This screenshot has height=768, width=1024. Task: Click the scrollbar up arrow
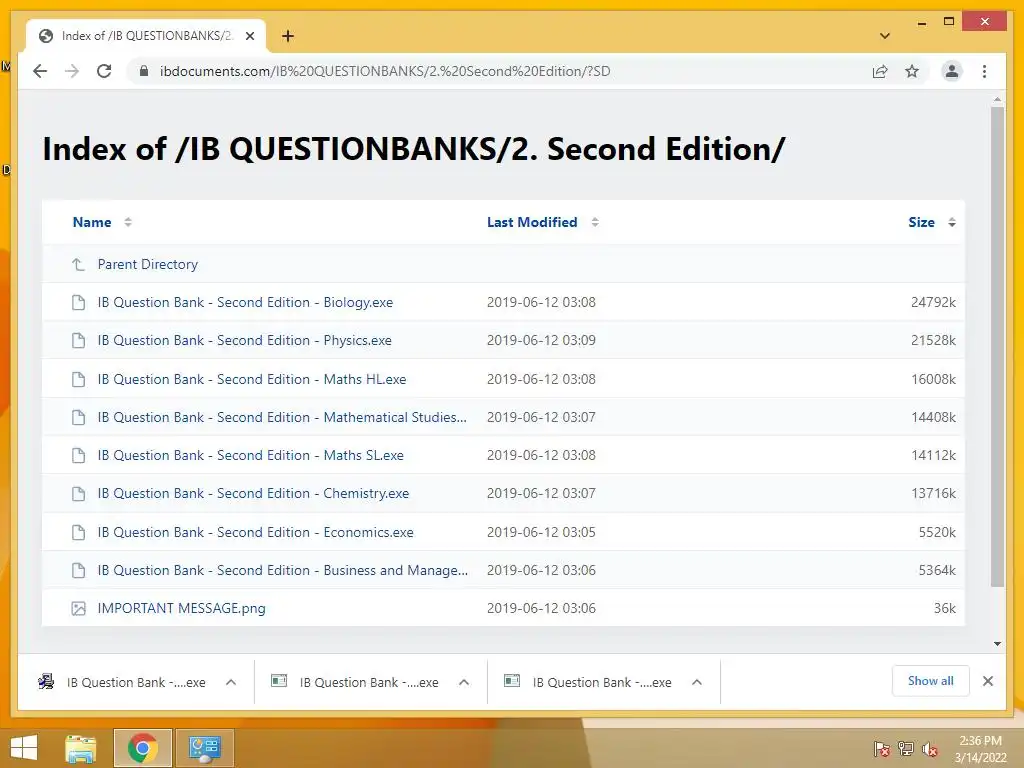997,100
